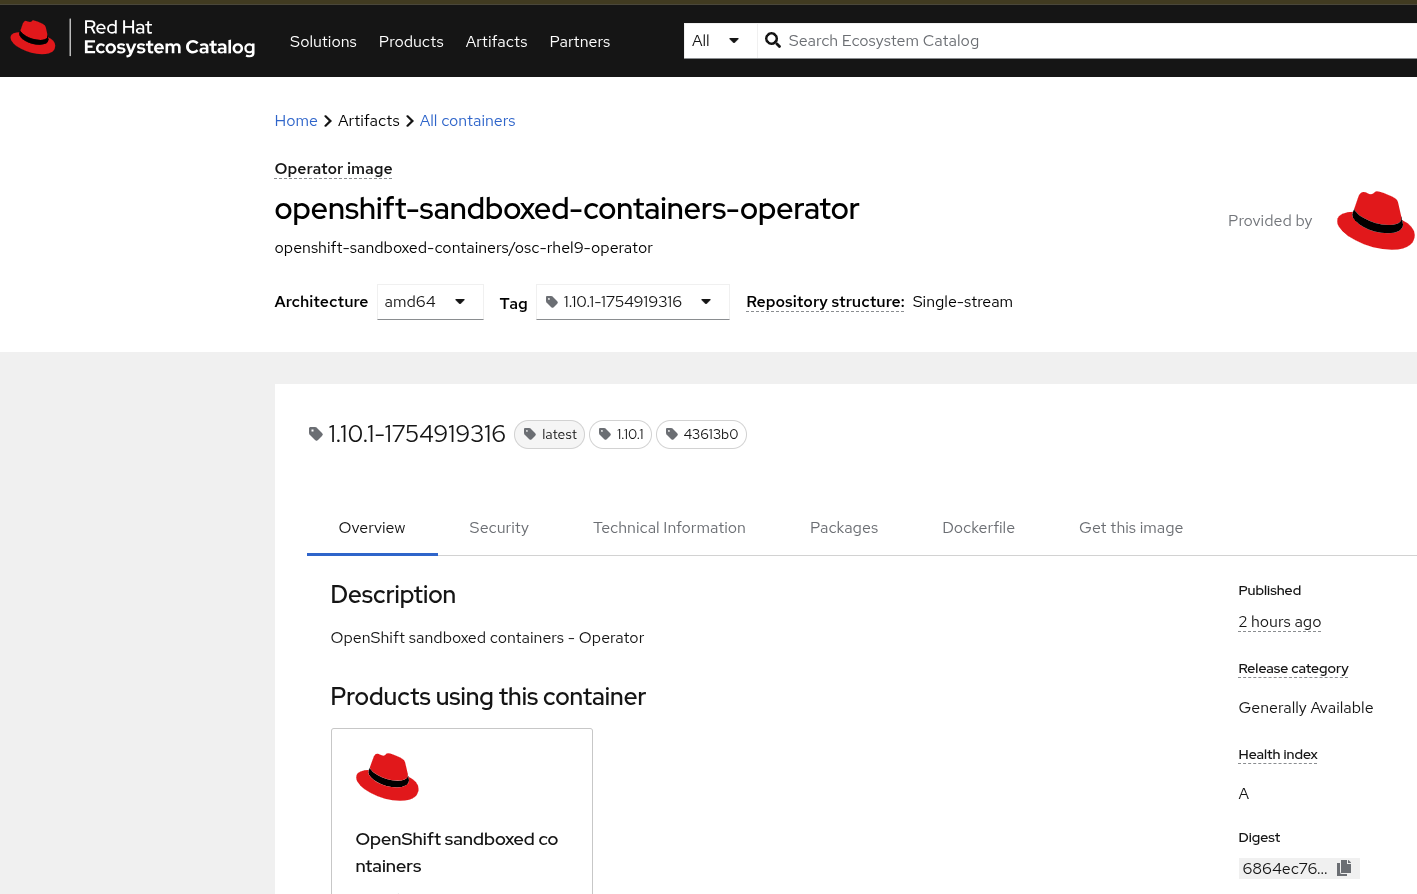Viewport: 1417px width, 894px height.
Task: Click the search magnifier icon
Action: click(x=773, y=41)
